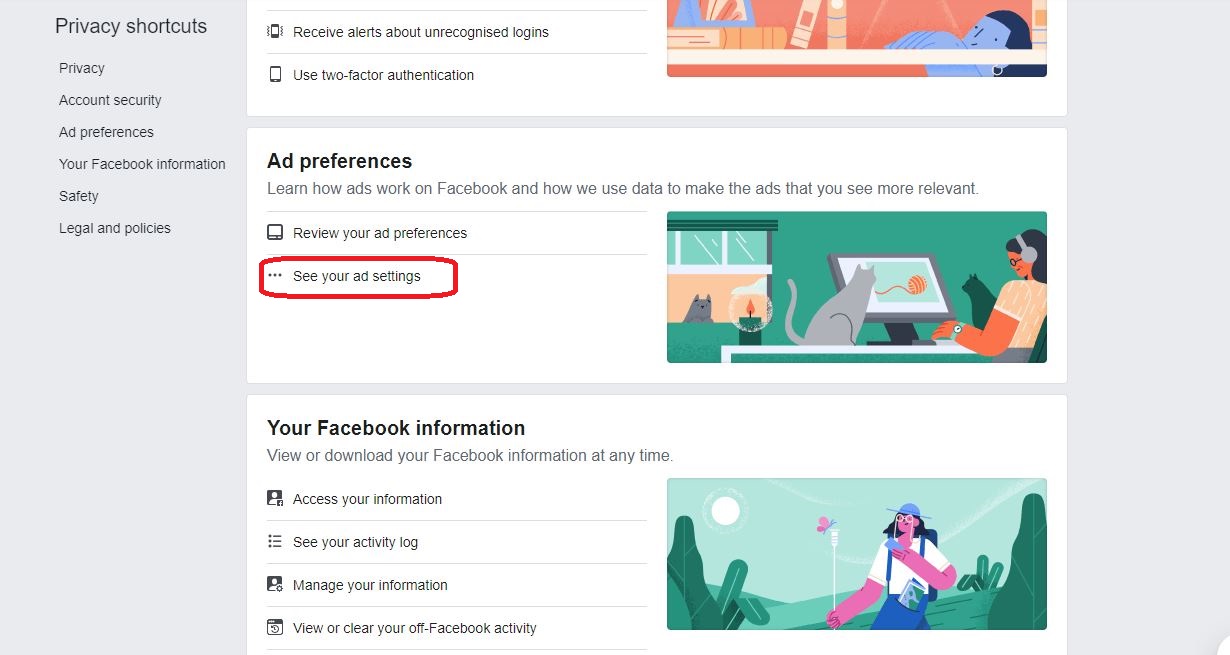
Task: Click the mobile icon beside two-factor authentication
Action: (275, 75)
